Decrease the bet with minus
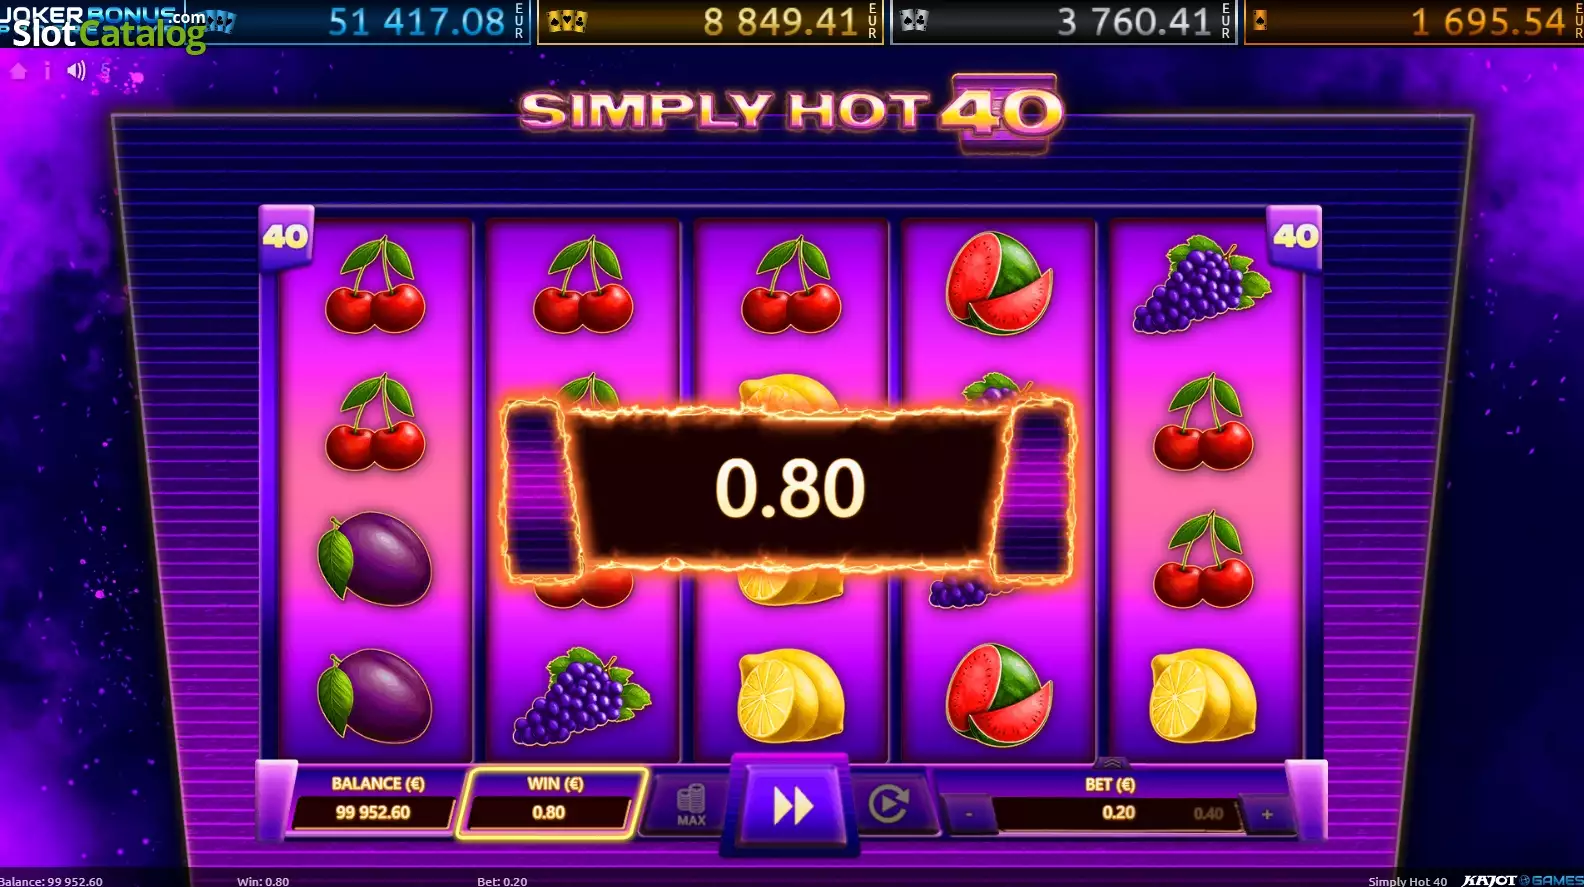This screenshot has height=887, width=1584. click(x=968, y=814)
